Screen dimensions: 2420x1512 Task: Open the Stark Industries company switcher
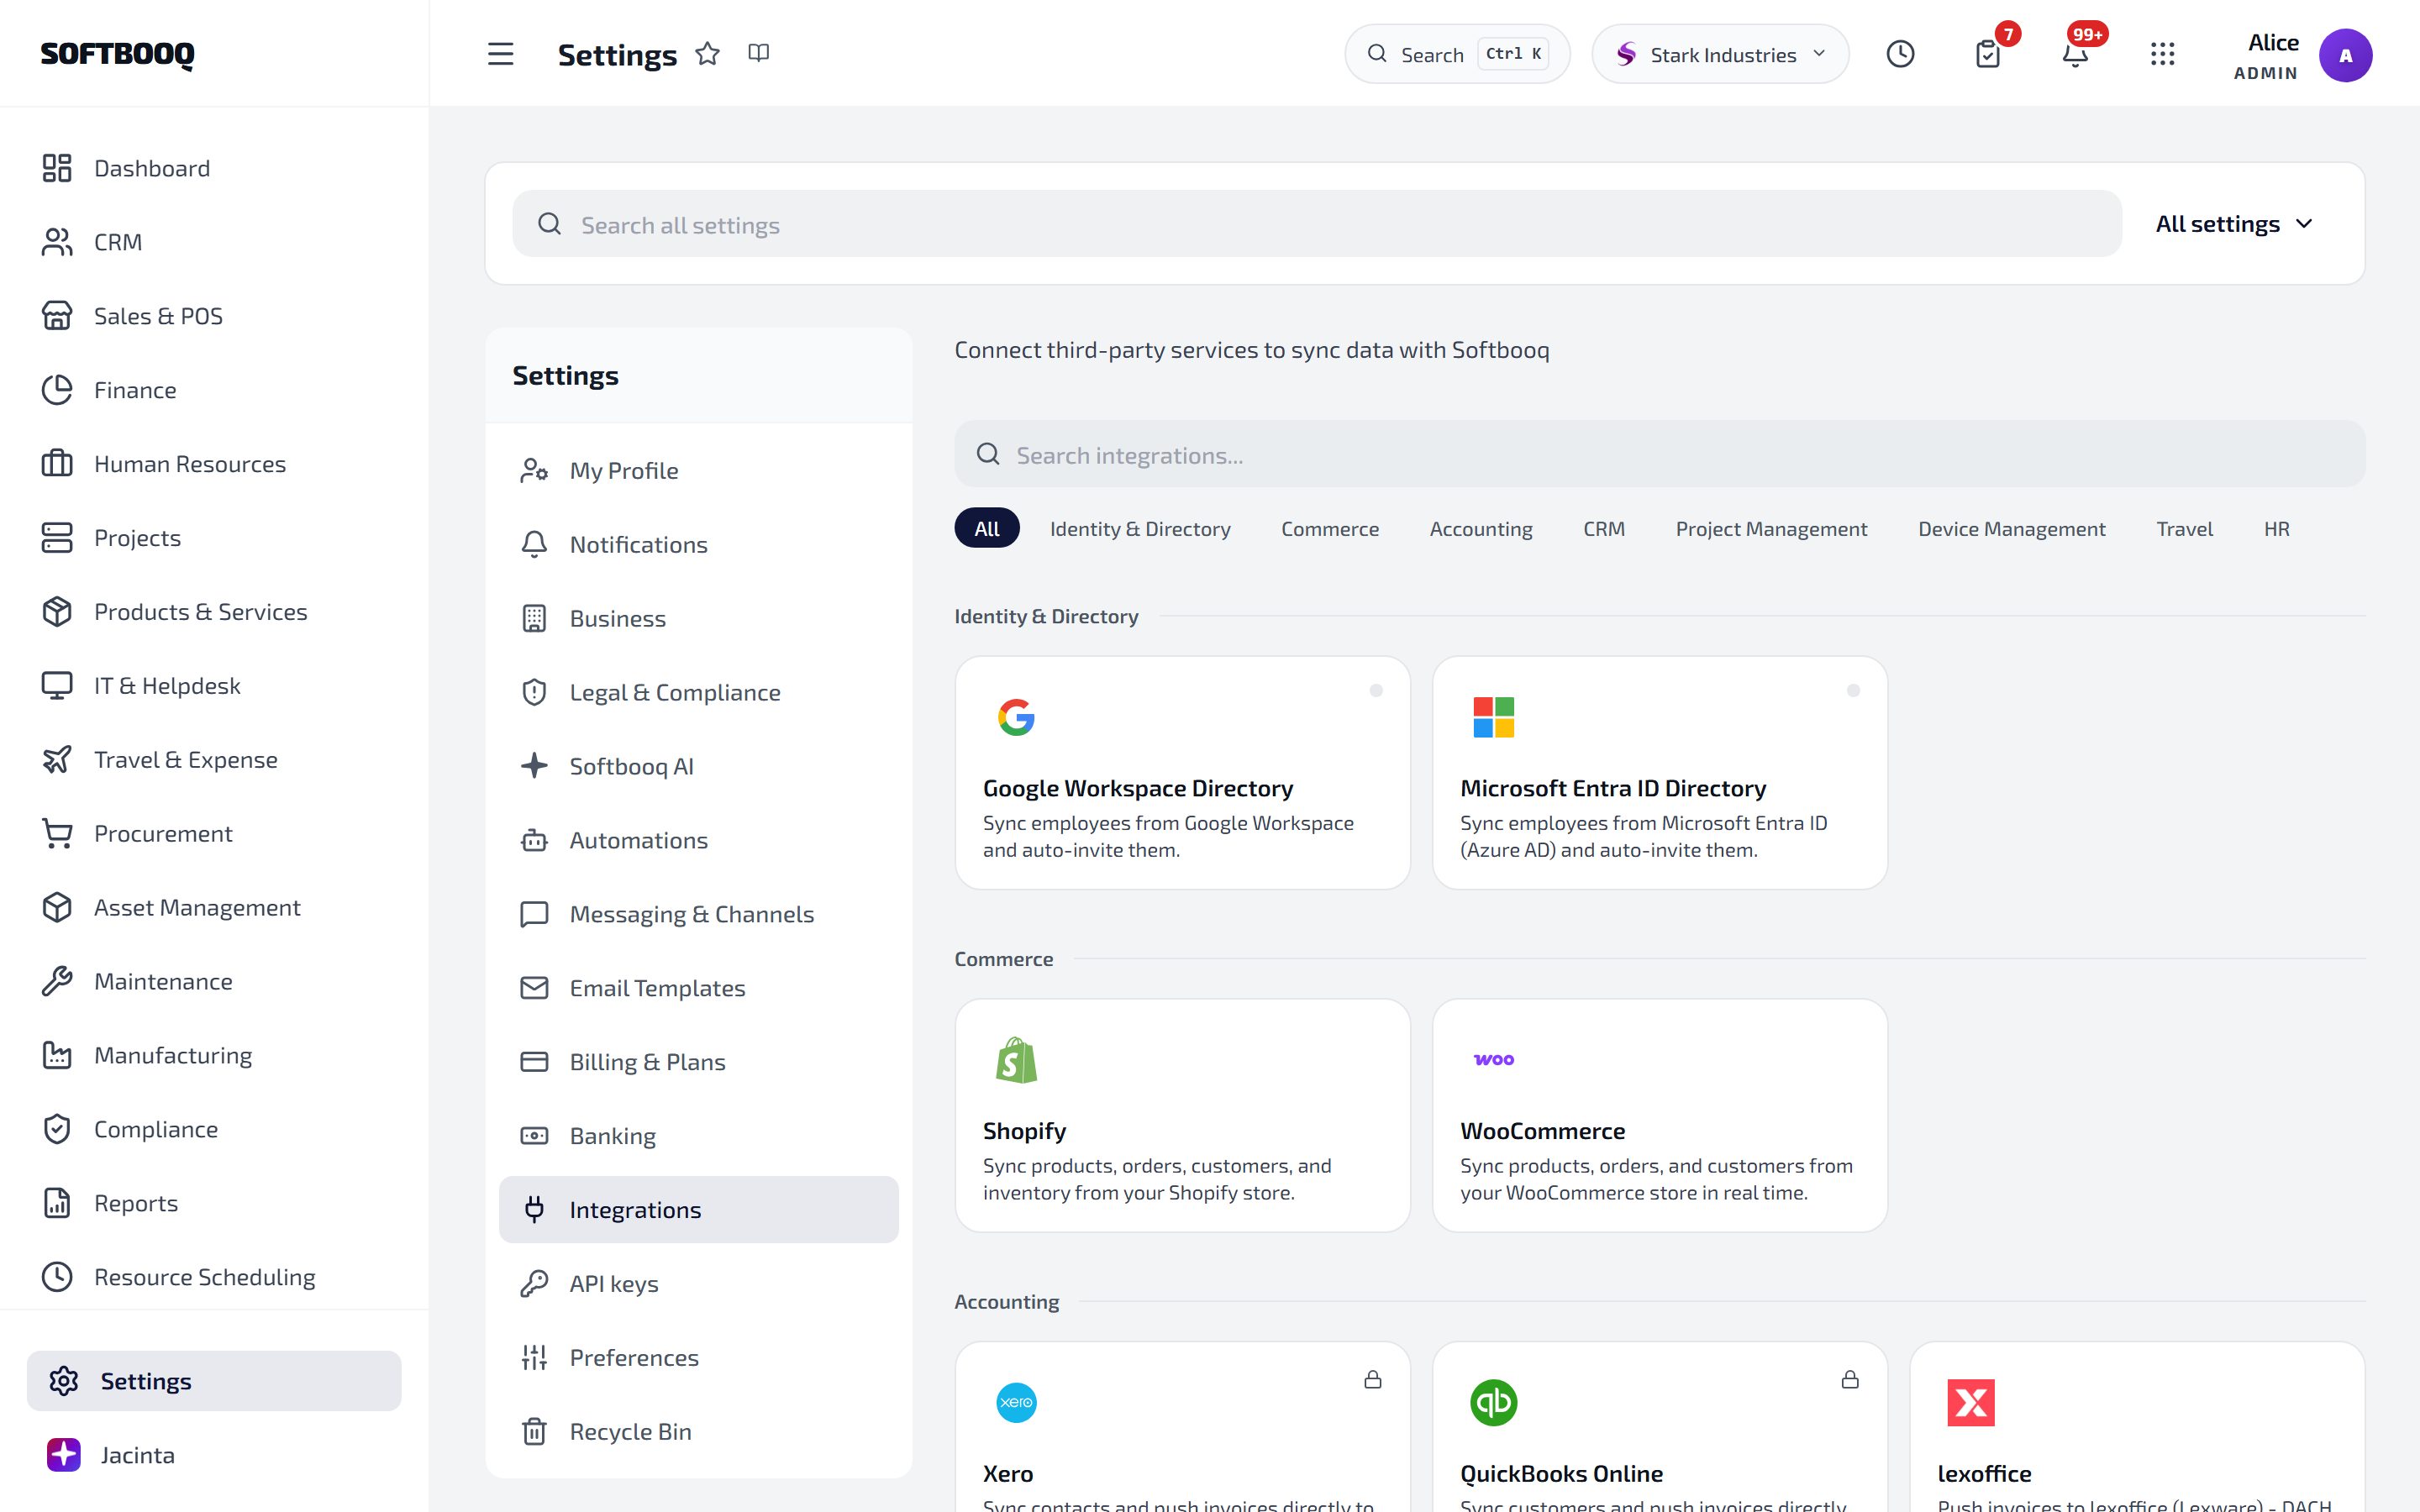pyautogui.click(x=1720, y=54)
